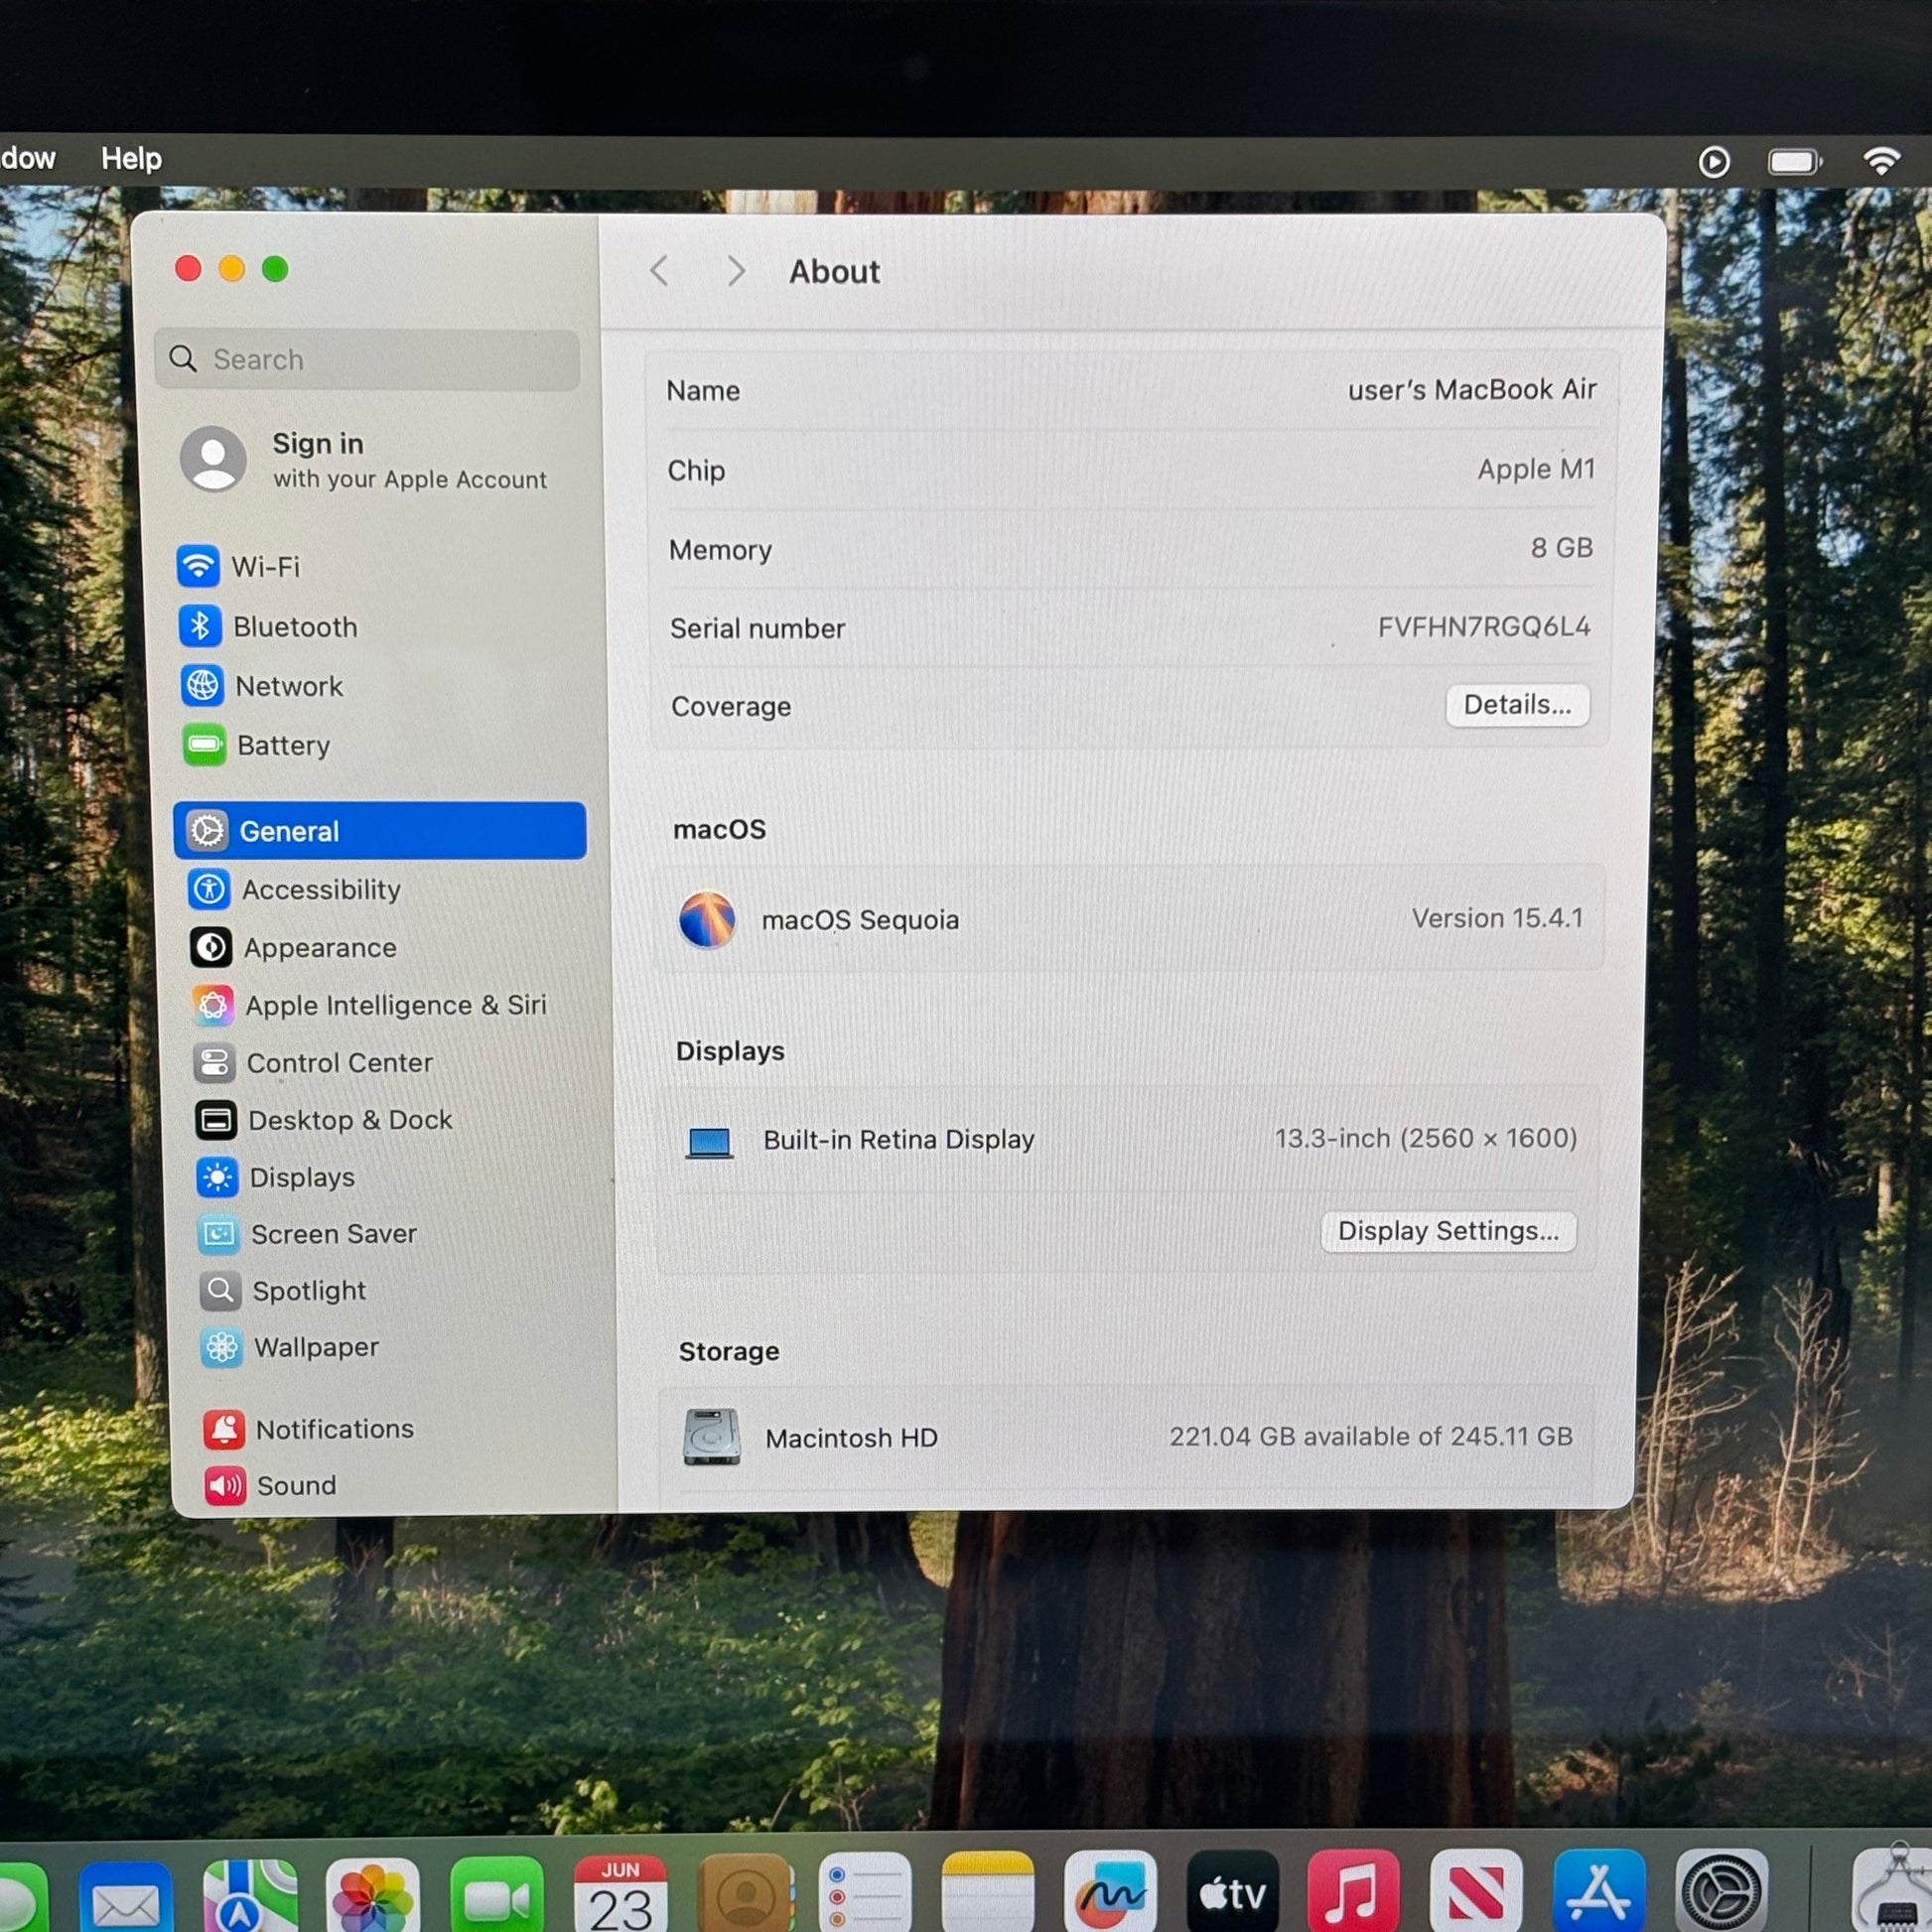Open the Battery settings pane

257,745
